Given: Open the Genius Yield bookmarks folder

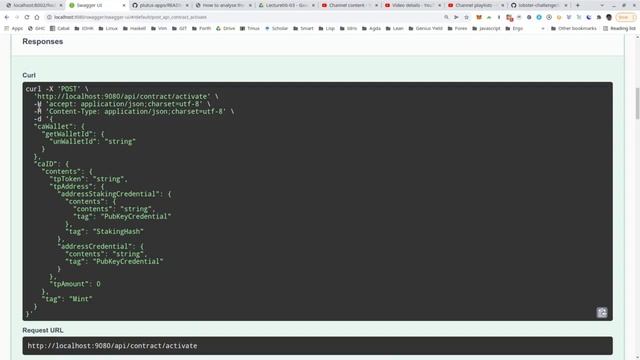Looking at the screenshot, I should [x=425, y=29].
